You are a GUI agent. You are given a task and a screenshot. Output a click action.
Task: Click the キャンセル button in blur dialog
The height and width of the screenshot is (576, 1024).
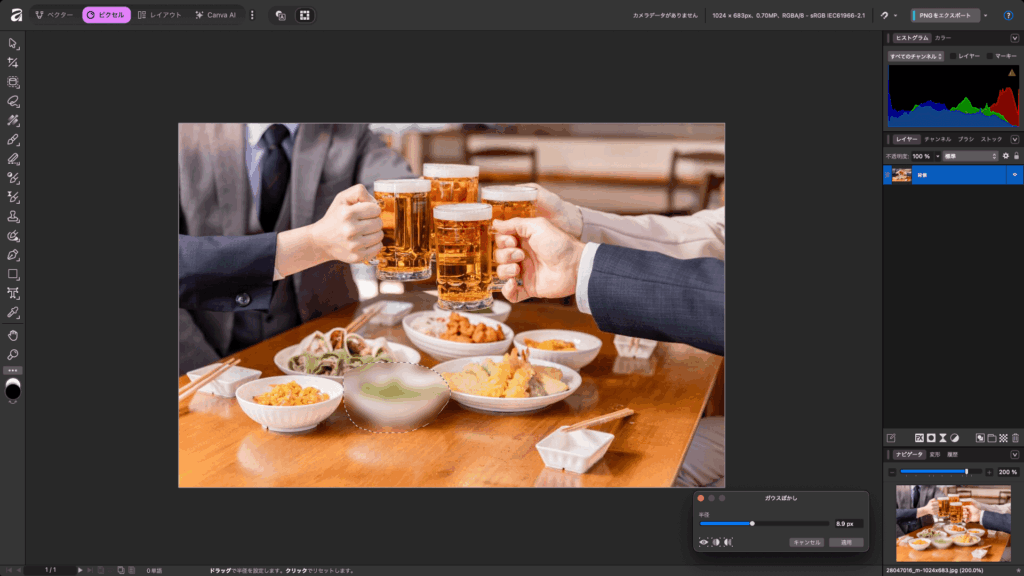click(x=806, y=542)
